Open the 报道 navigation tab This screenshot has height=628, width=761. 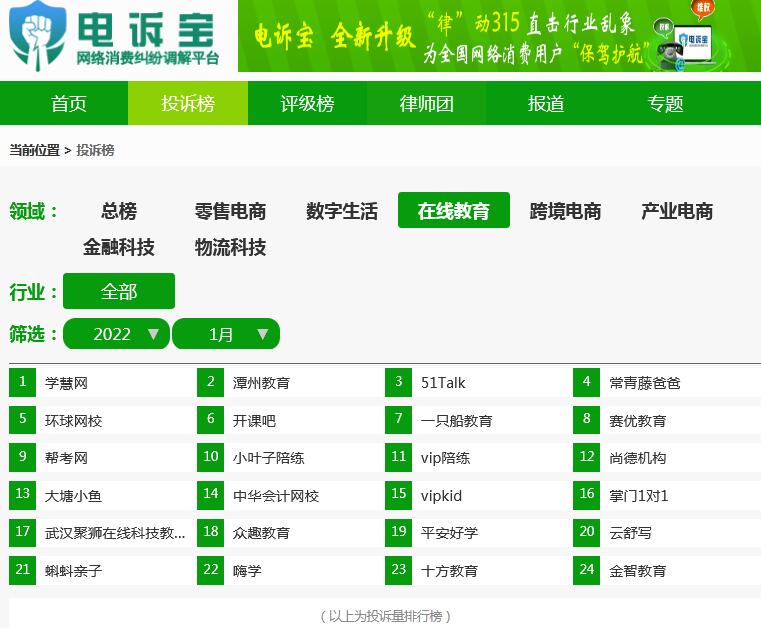[546, 103]
